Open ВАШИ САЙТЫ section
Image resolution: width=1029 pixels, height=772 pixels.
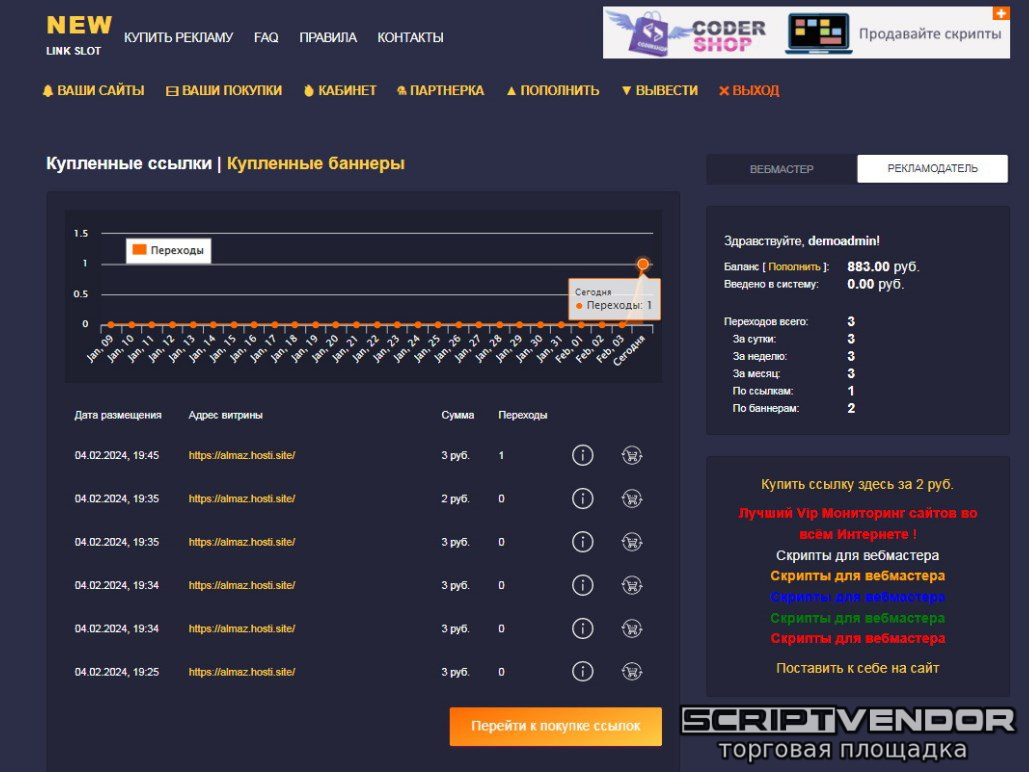93,91
